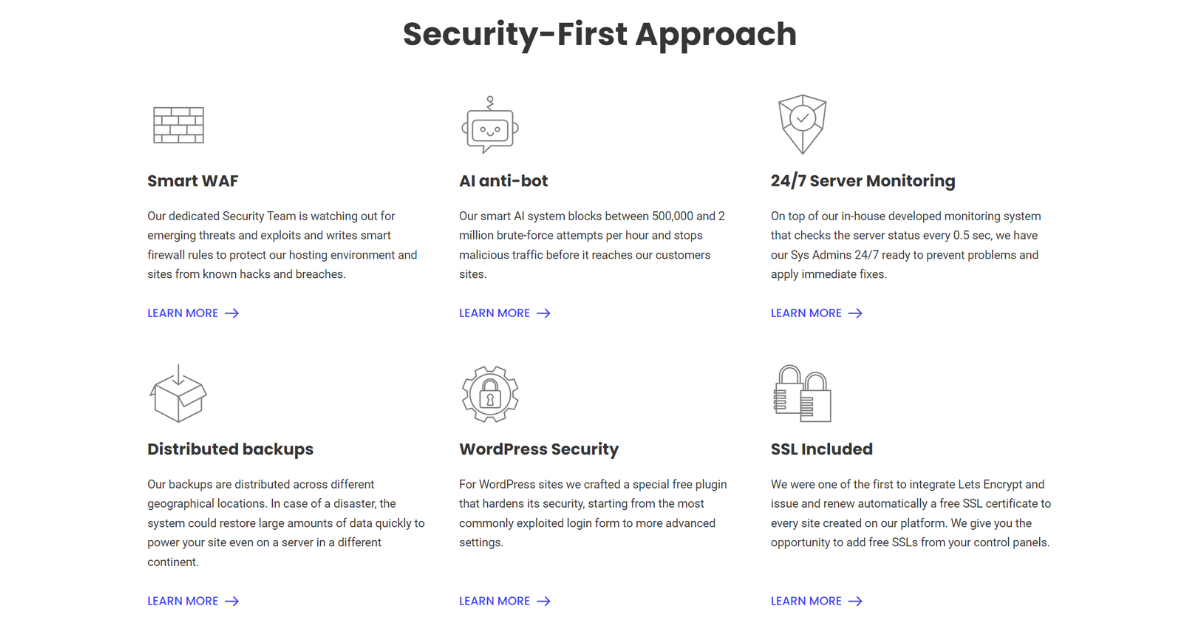
Task: Click the arrow next to Smart WAF Learn More
Action: [232, 313]
